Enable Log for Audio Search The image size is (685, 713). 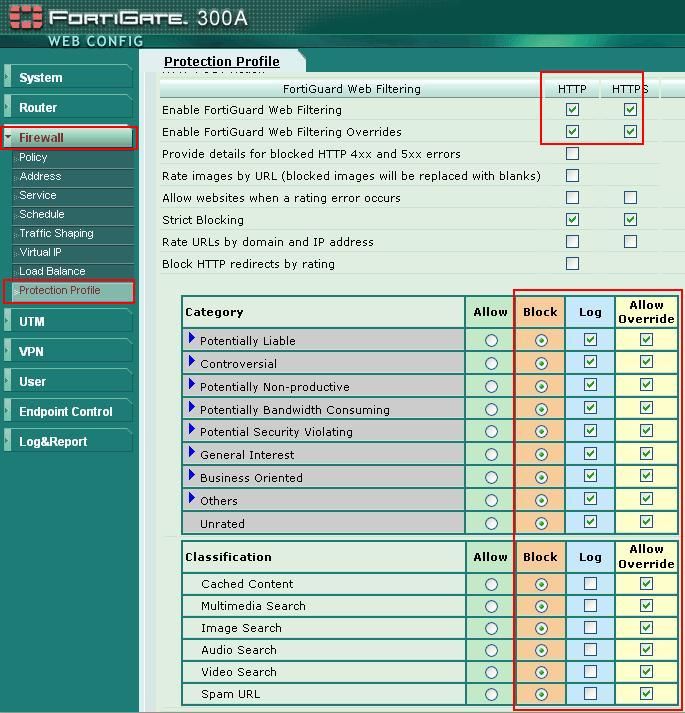point(590,649)
